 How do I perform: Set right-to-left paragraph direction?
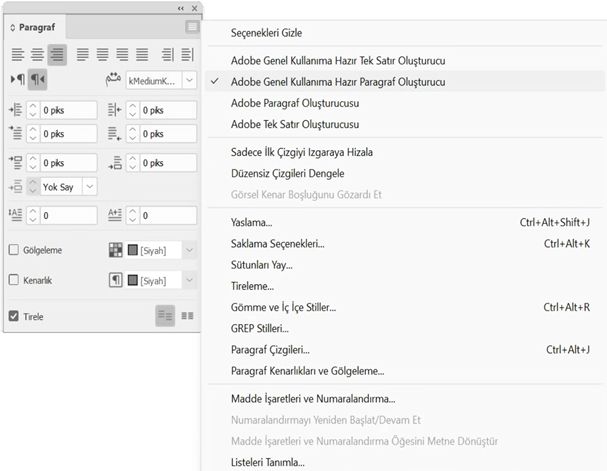coord(38,80)
